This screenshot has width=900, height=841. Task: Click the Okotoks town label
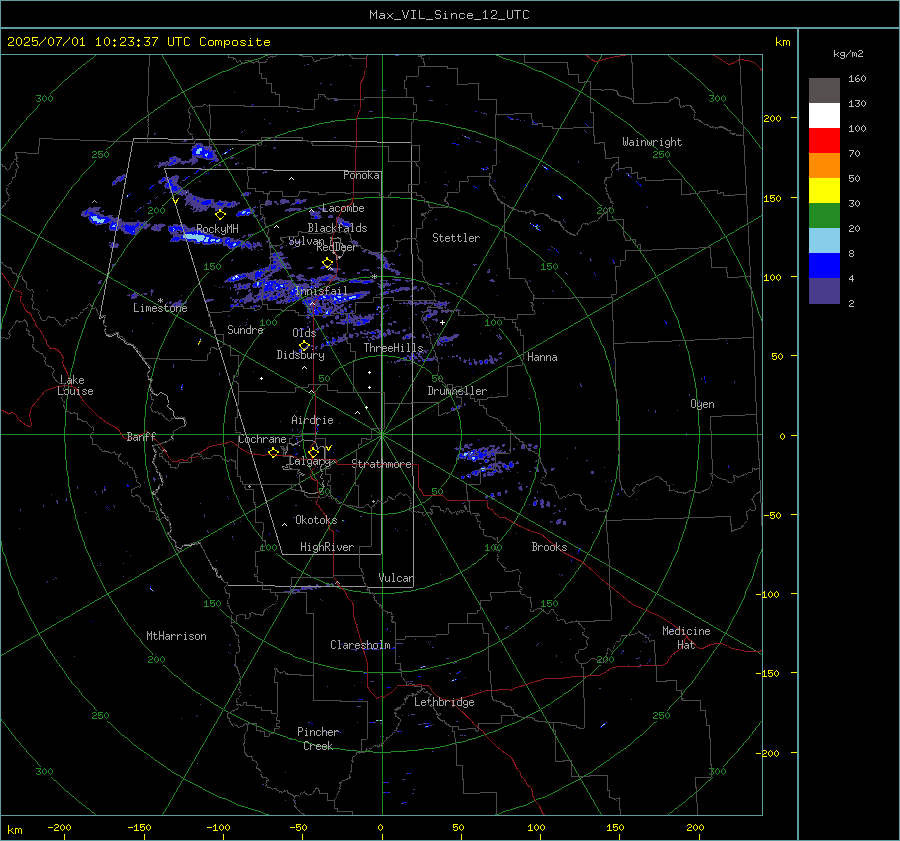point(316,520)
